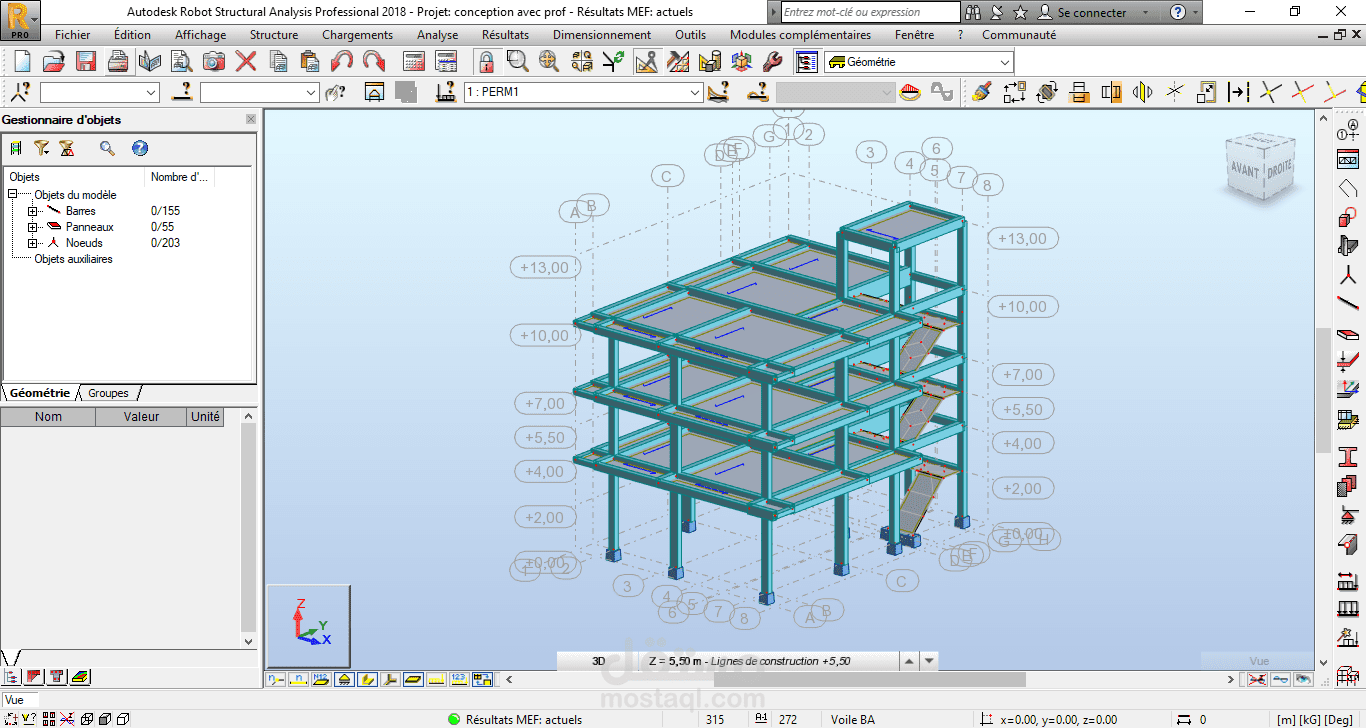This screenshot has width=1366, height=728.
Task: Close the Gestionnaire d'objets panel
Action: tap(251, 119)
